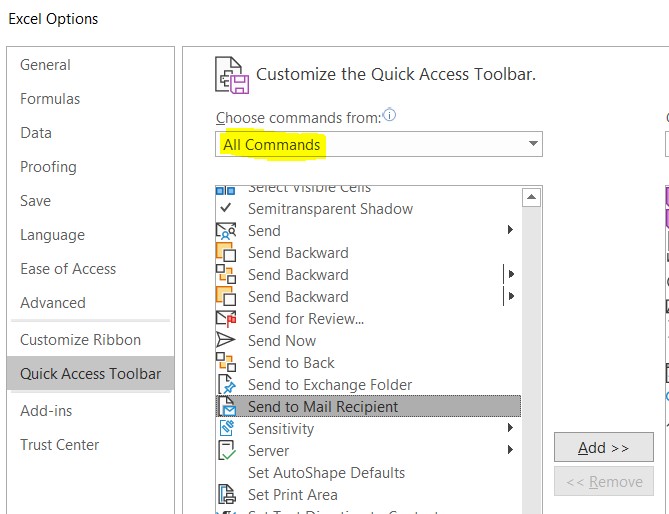Expand the Send submenu arrow

click(510, 231)
